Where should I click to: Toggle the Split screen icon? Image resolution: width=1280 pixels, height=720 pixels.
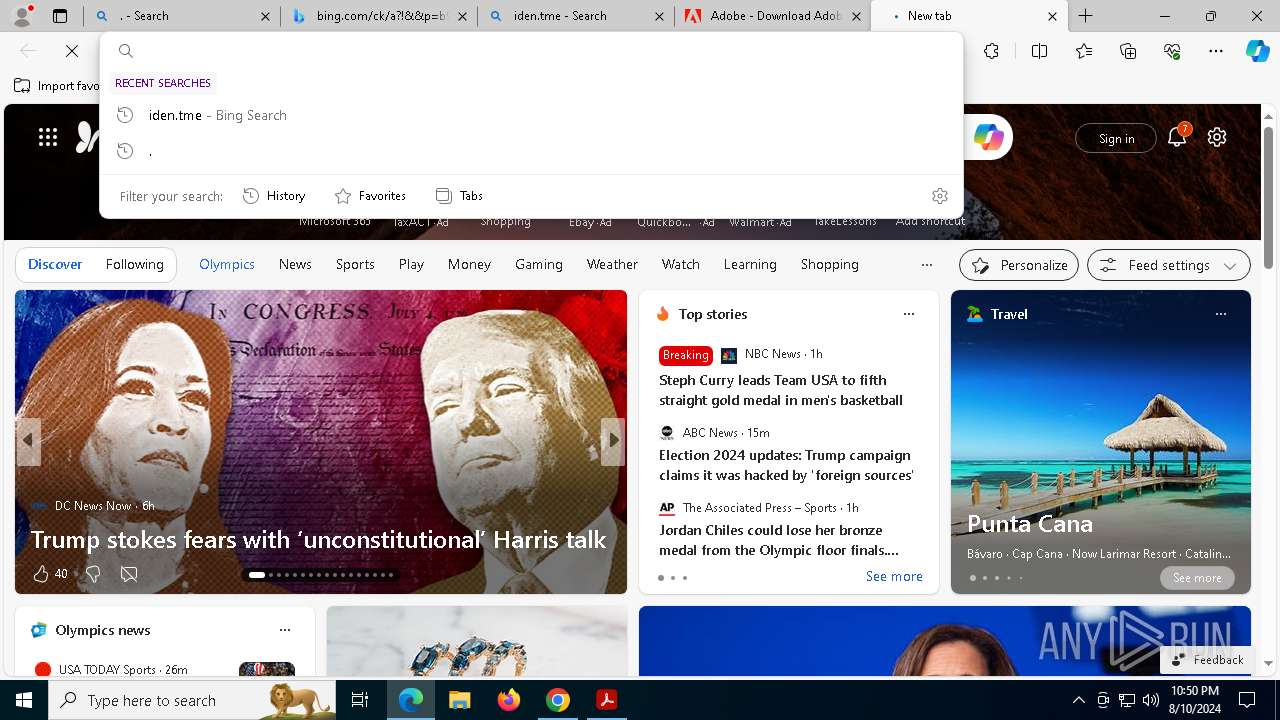point(1039,51)
